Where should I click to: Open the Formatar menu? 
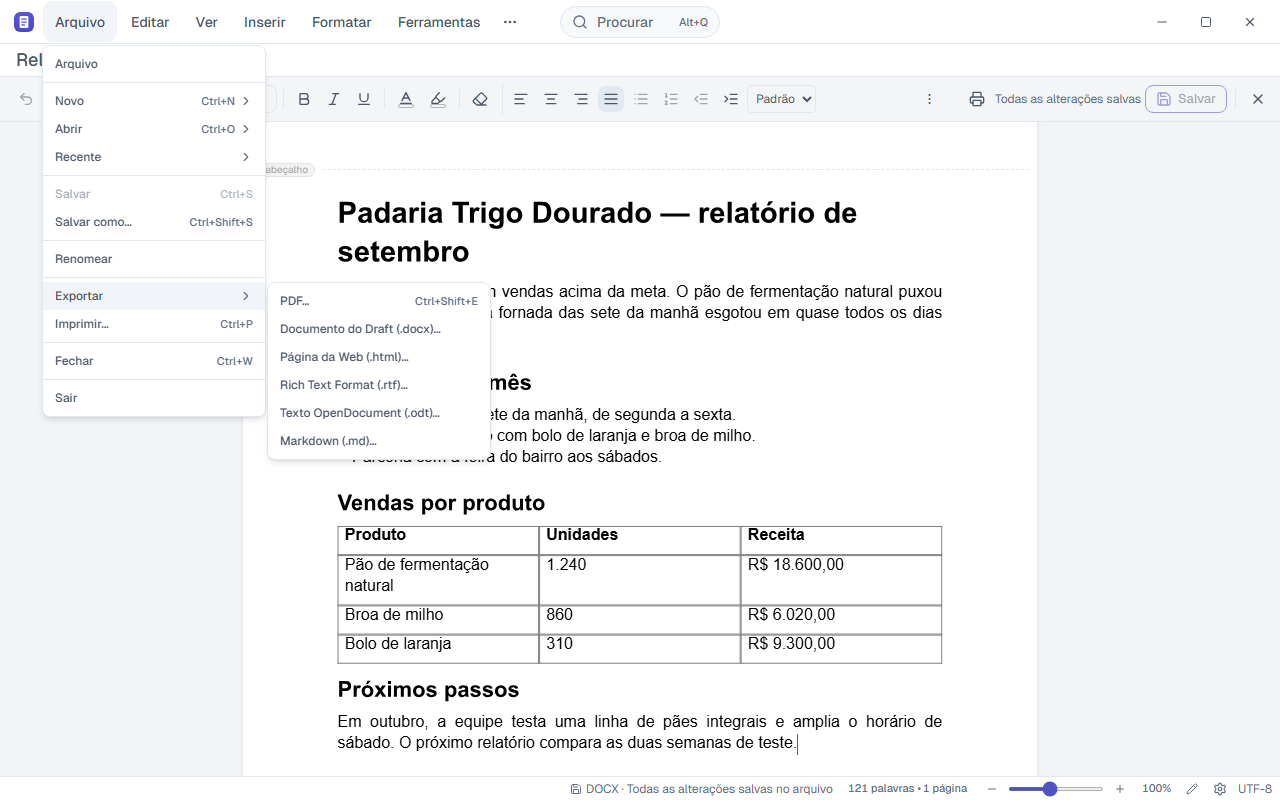pyautogui.click(x=342, y=22)
